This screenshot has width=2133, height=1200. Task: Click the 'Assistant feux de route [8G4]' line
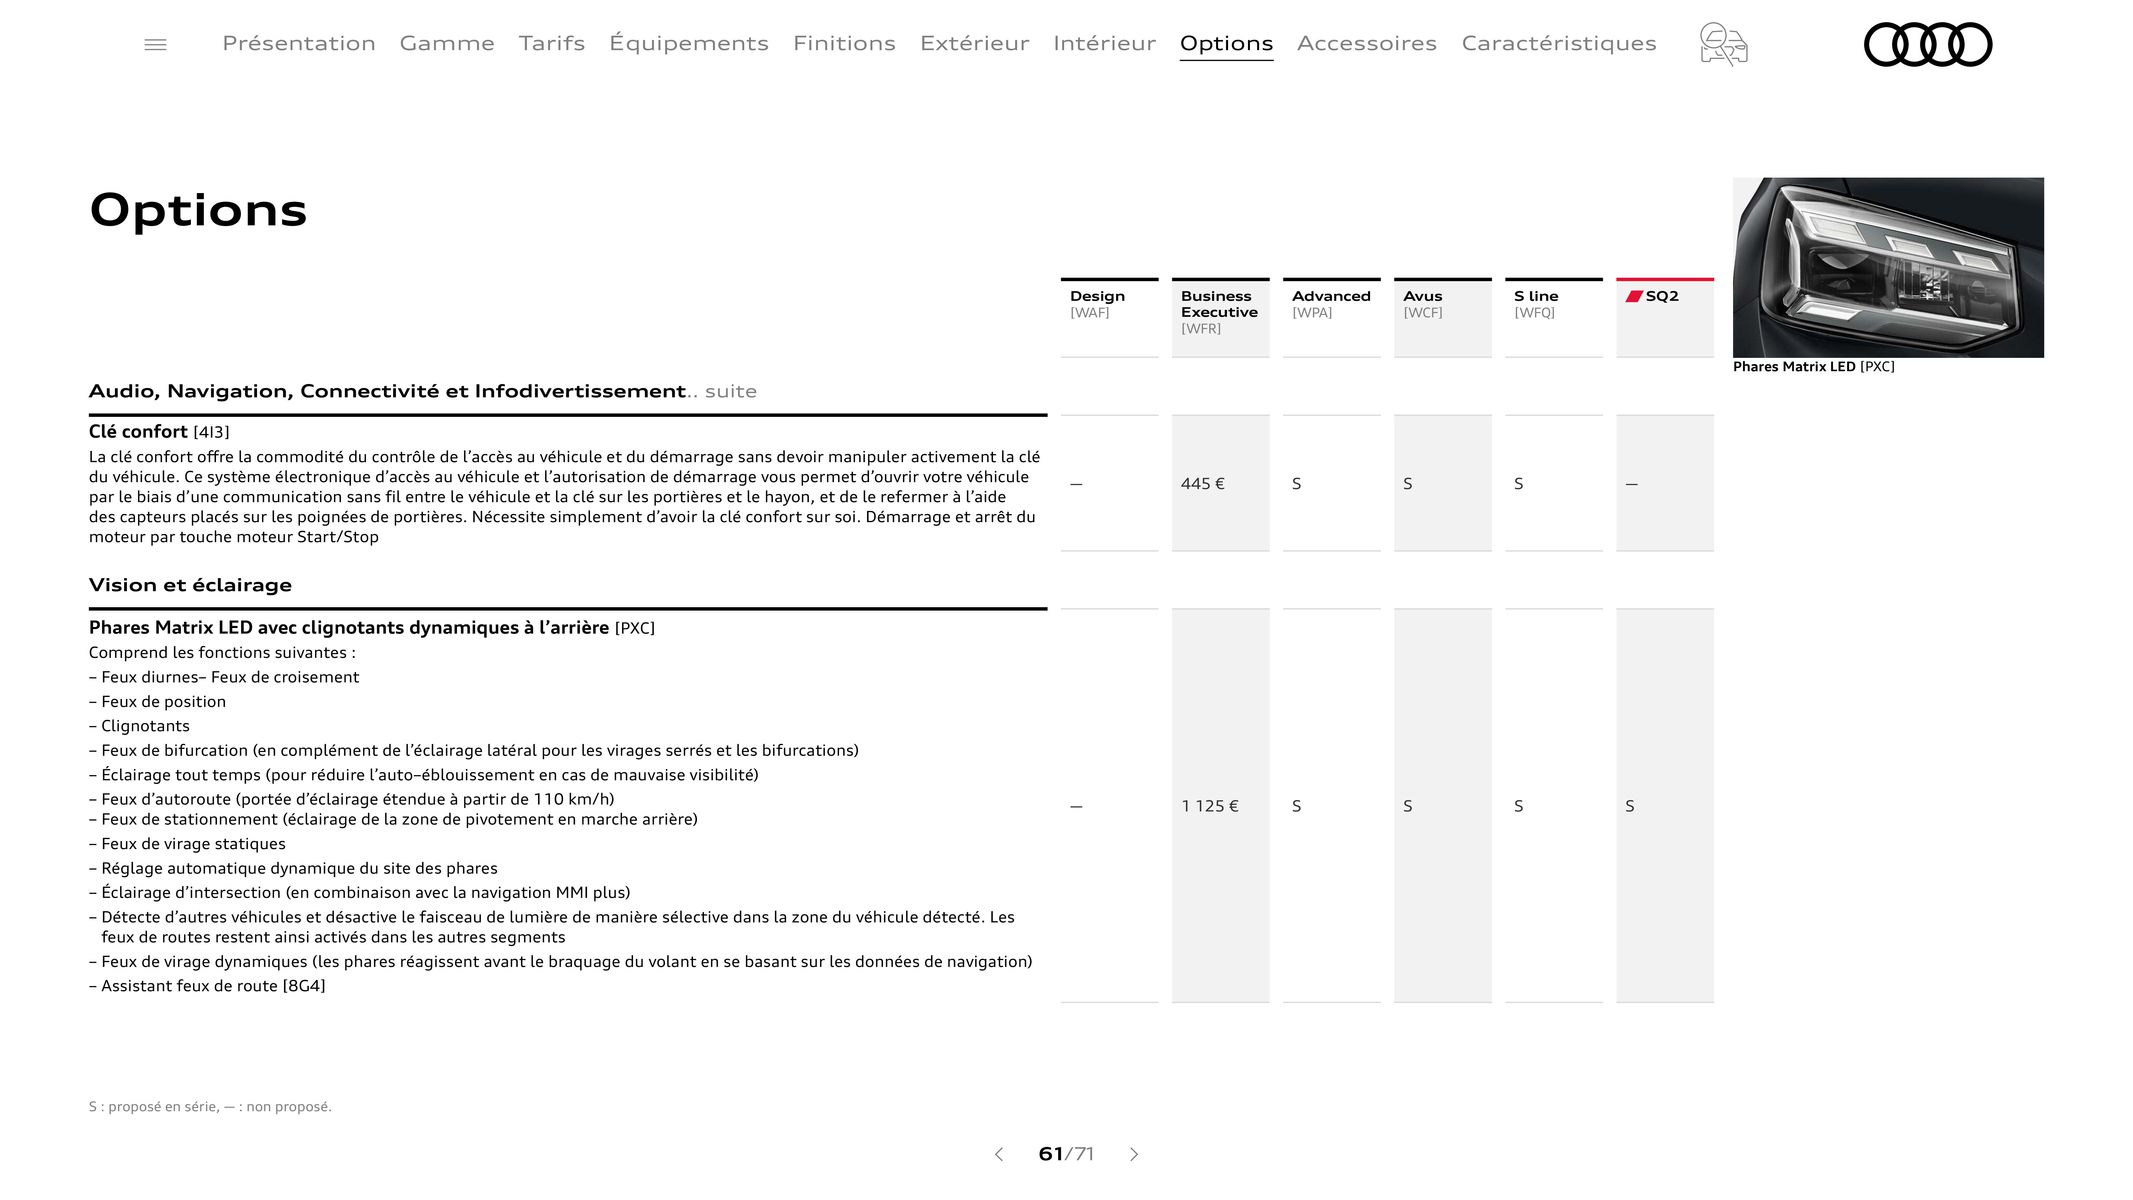207,986
